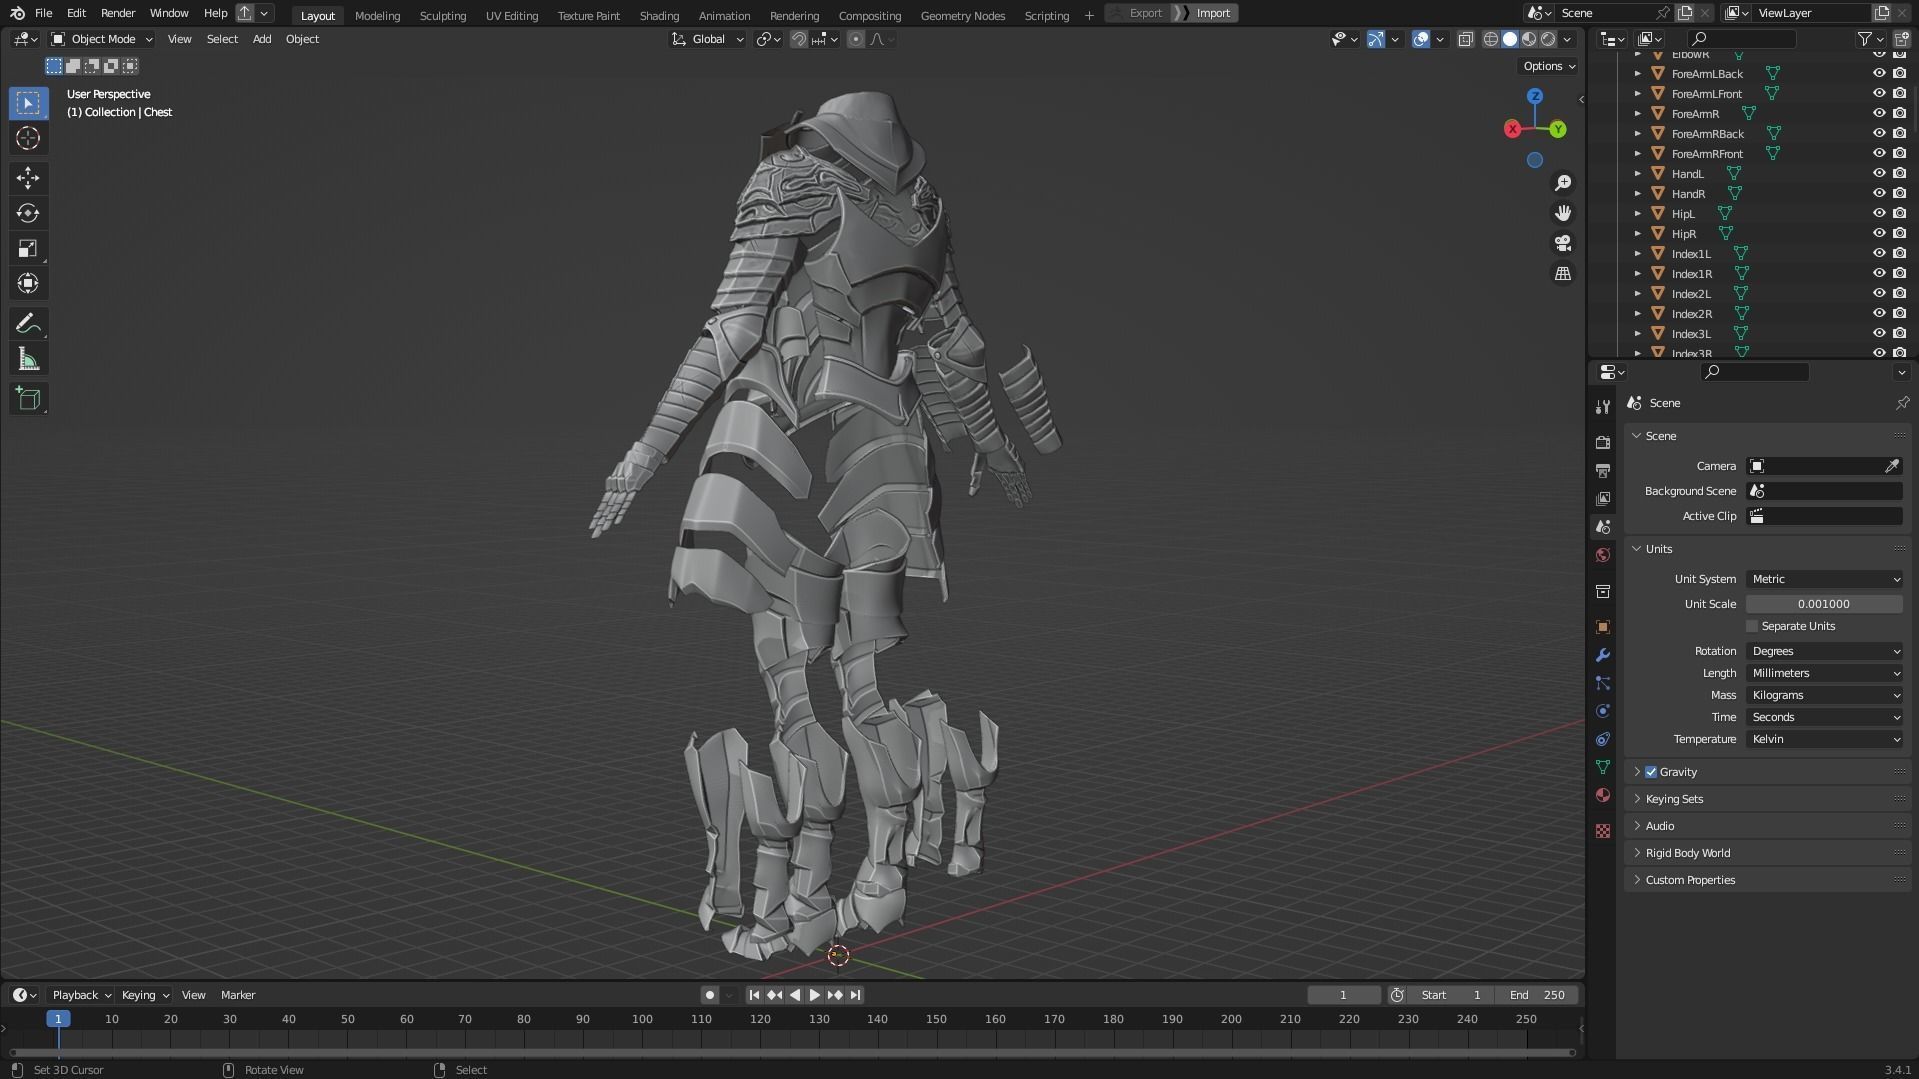
Task: Switch to wireframe viewport shading
Action: point(1491,39)
